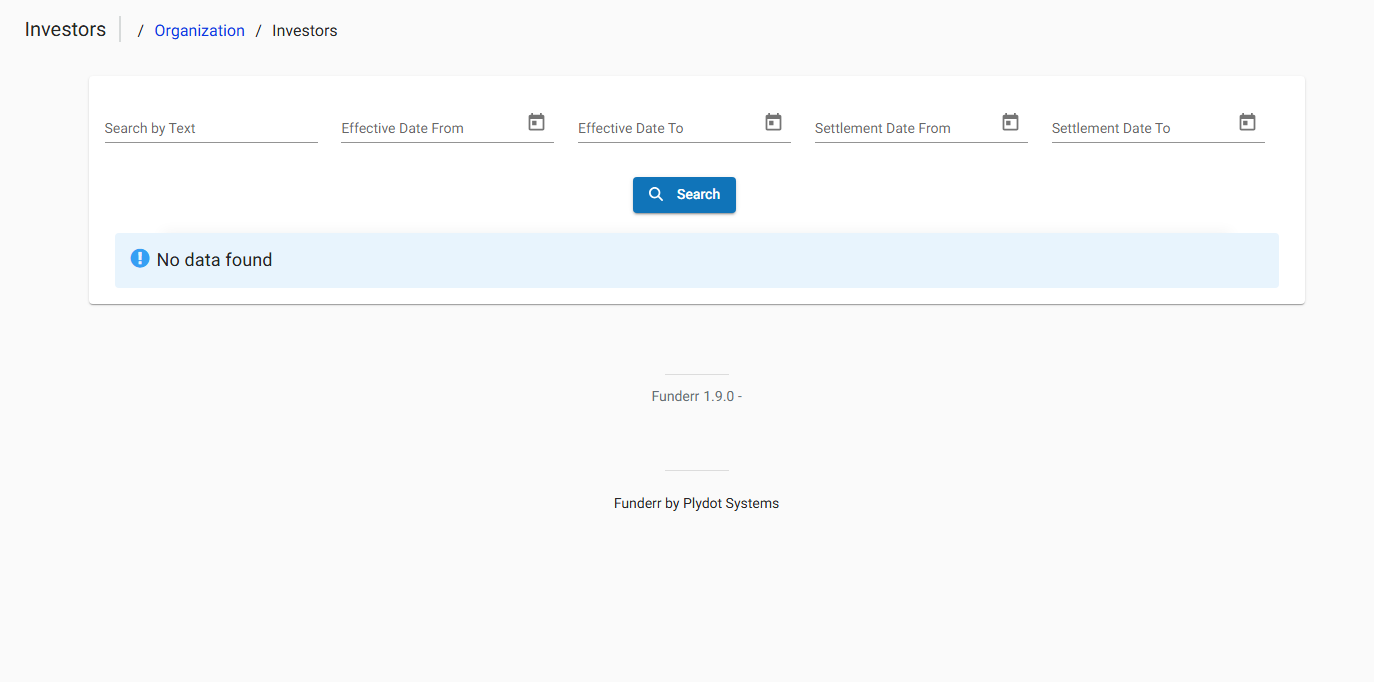This screenshot has height=682, width=1374.
Task: Click the blue info icon in the alert banner
Action: (x=139, y=257)
